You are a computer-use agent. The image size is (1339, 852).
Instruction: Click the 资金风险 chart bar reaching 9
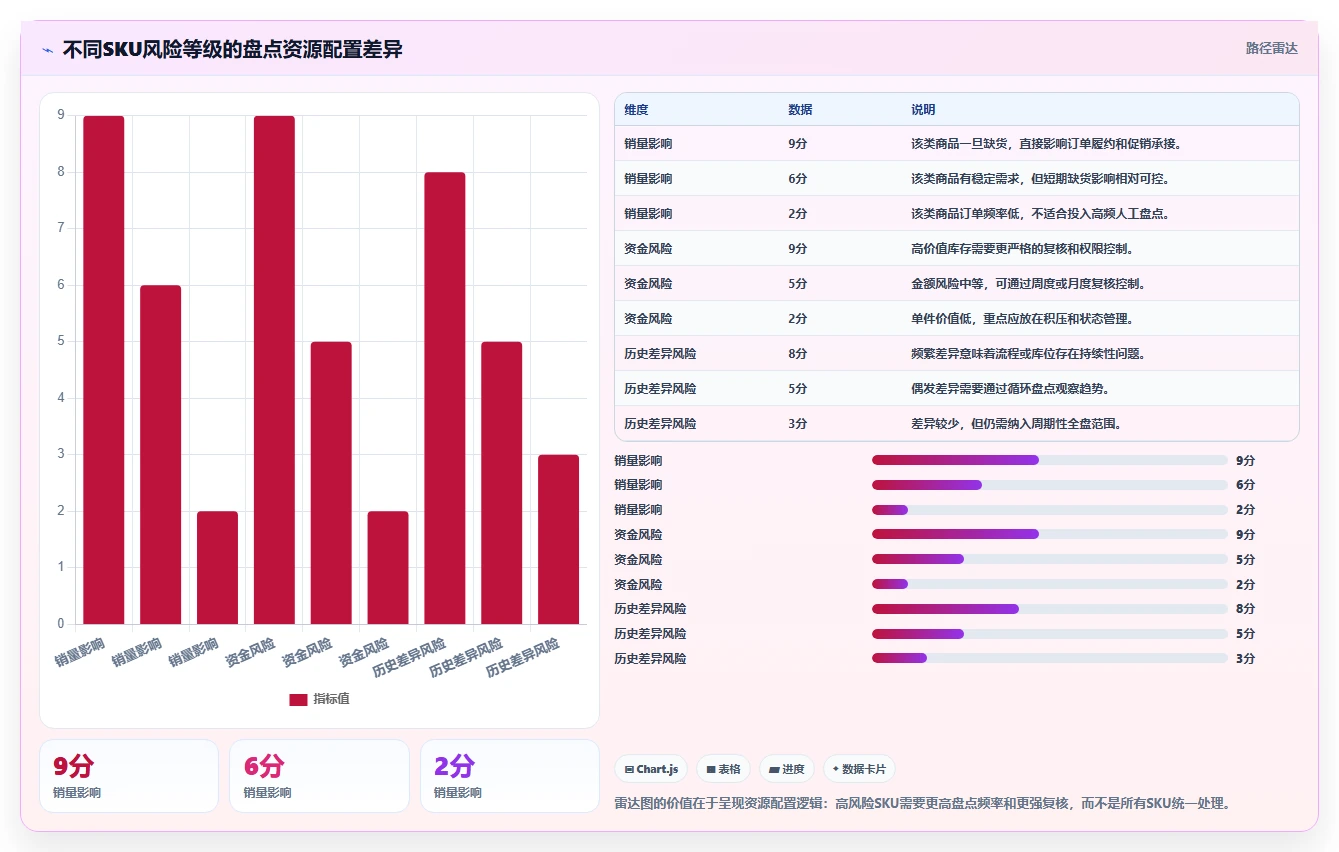point(274,370)
